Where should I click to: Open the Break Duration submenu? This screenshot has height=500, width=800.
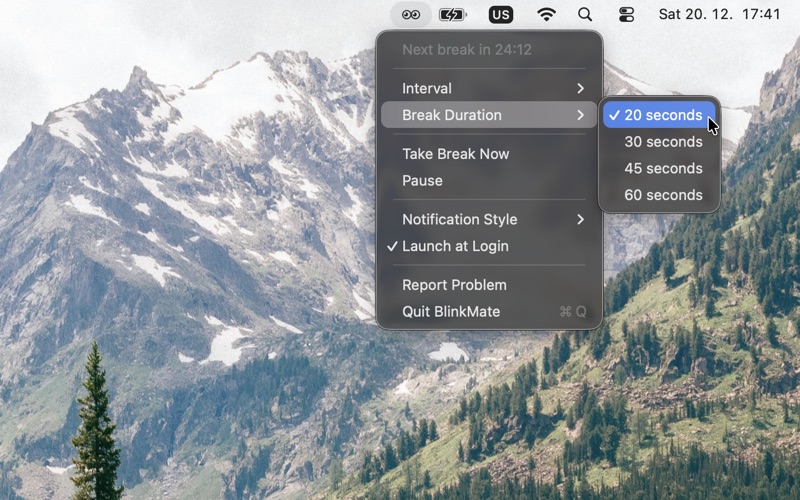point(489,115)
